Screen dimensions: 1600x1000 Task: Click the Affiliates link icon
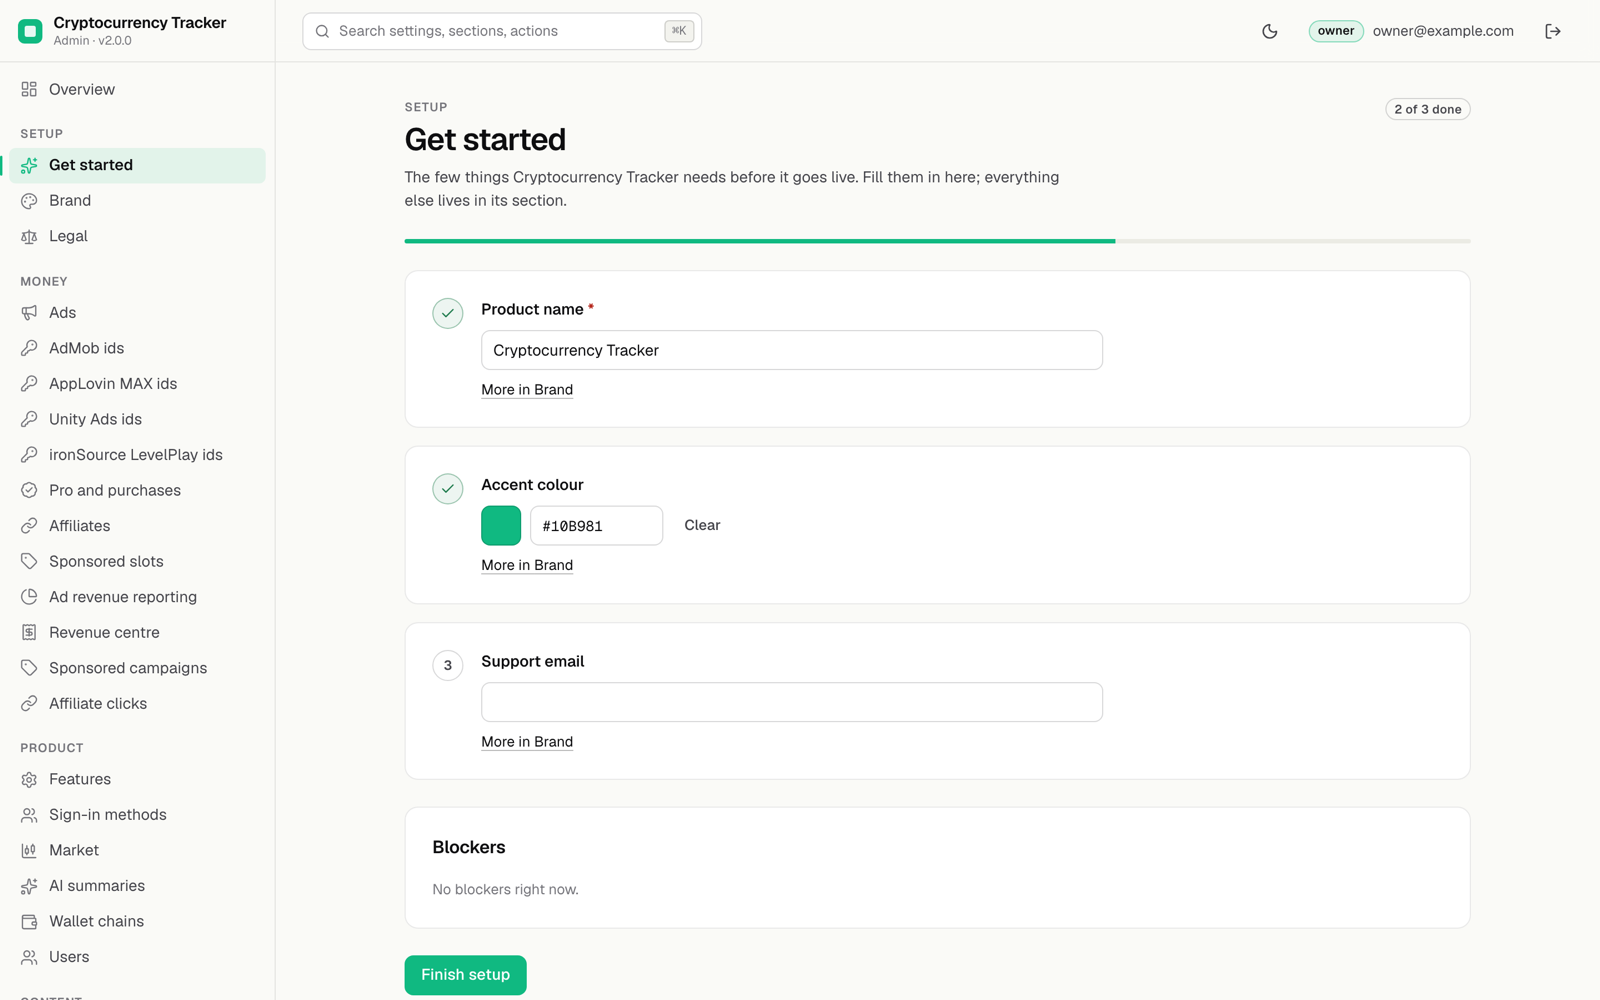coord(29,526)
